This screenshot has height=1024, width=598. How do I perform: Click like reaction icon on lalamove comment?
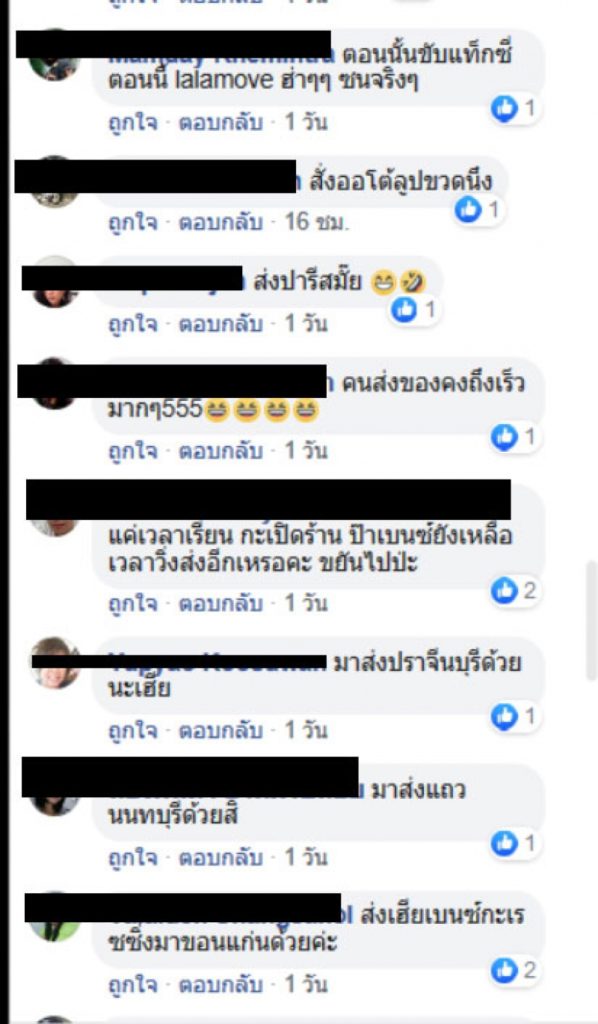pyautogui.click(x=504, y=108)
